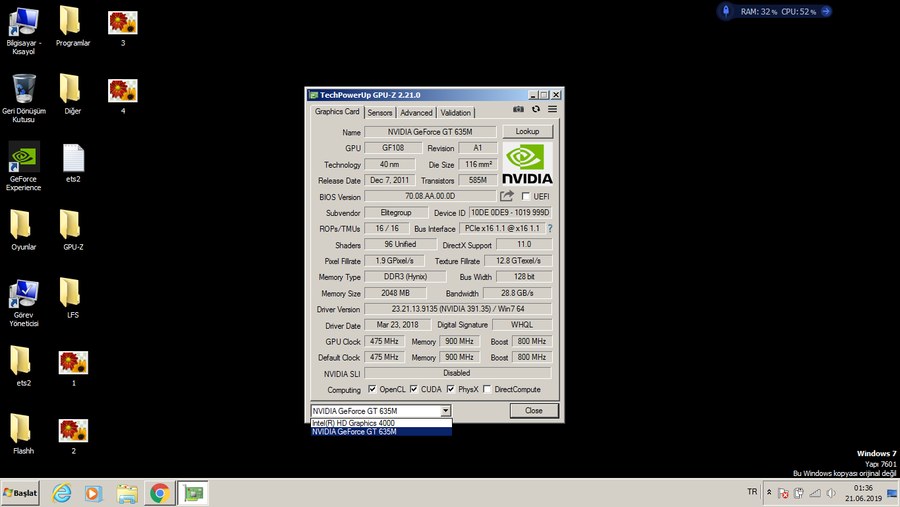Open Geri Dönüşüm Kutusu recycle bin
The image size is (900, 507).
click(24, 98)
